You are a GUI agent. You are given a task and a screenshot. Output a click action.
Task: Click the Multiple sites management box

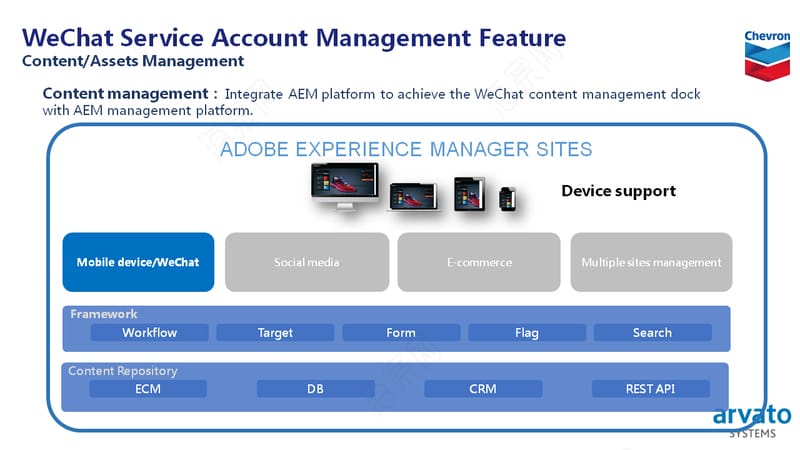[x=652, y=262]
